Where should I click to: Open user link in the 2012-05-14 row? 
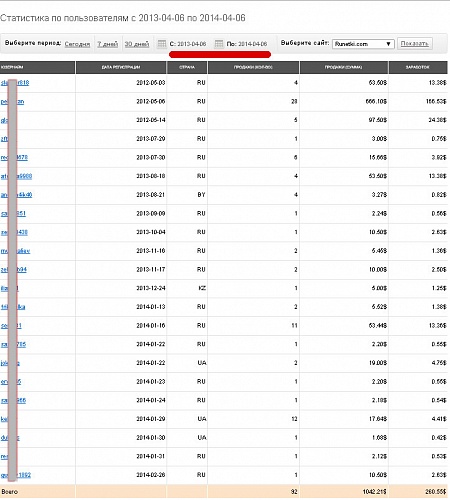pyautogui.click(x=5, y=120)
